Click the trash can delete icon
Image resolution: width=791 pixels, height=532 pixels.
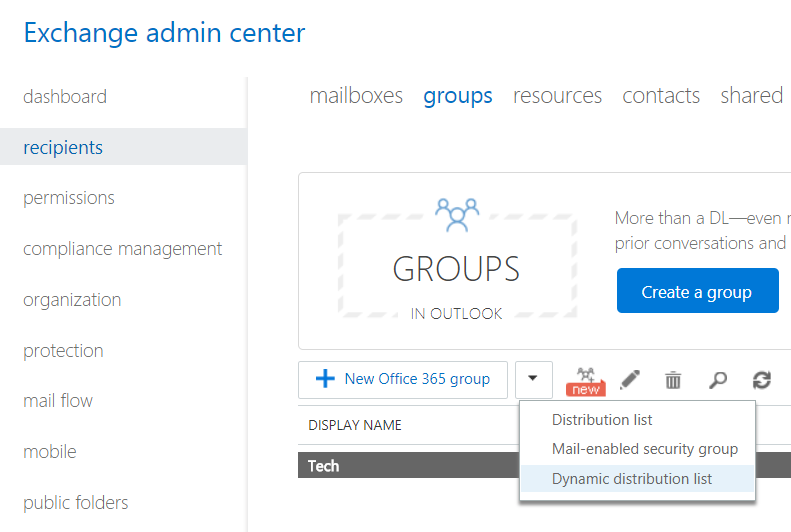coord(673,380)
